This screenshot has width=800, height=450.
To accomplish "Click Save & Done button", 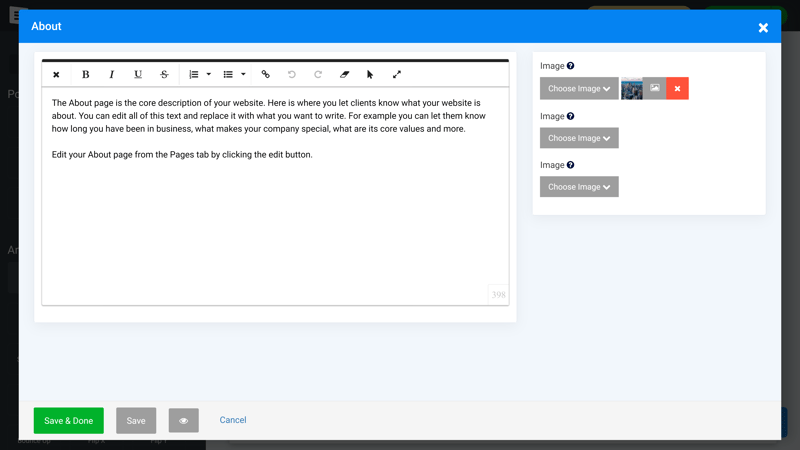I will [68, 421].
